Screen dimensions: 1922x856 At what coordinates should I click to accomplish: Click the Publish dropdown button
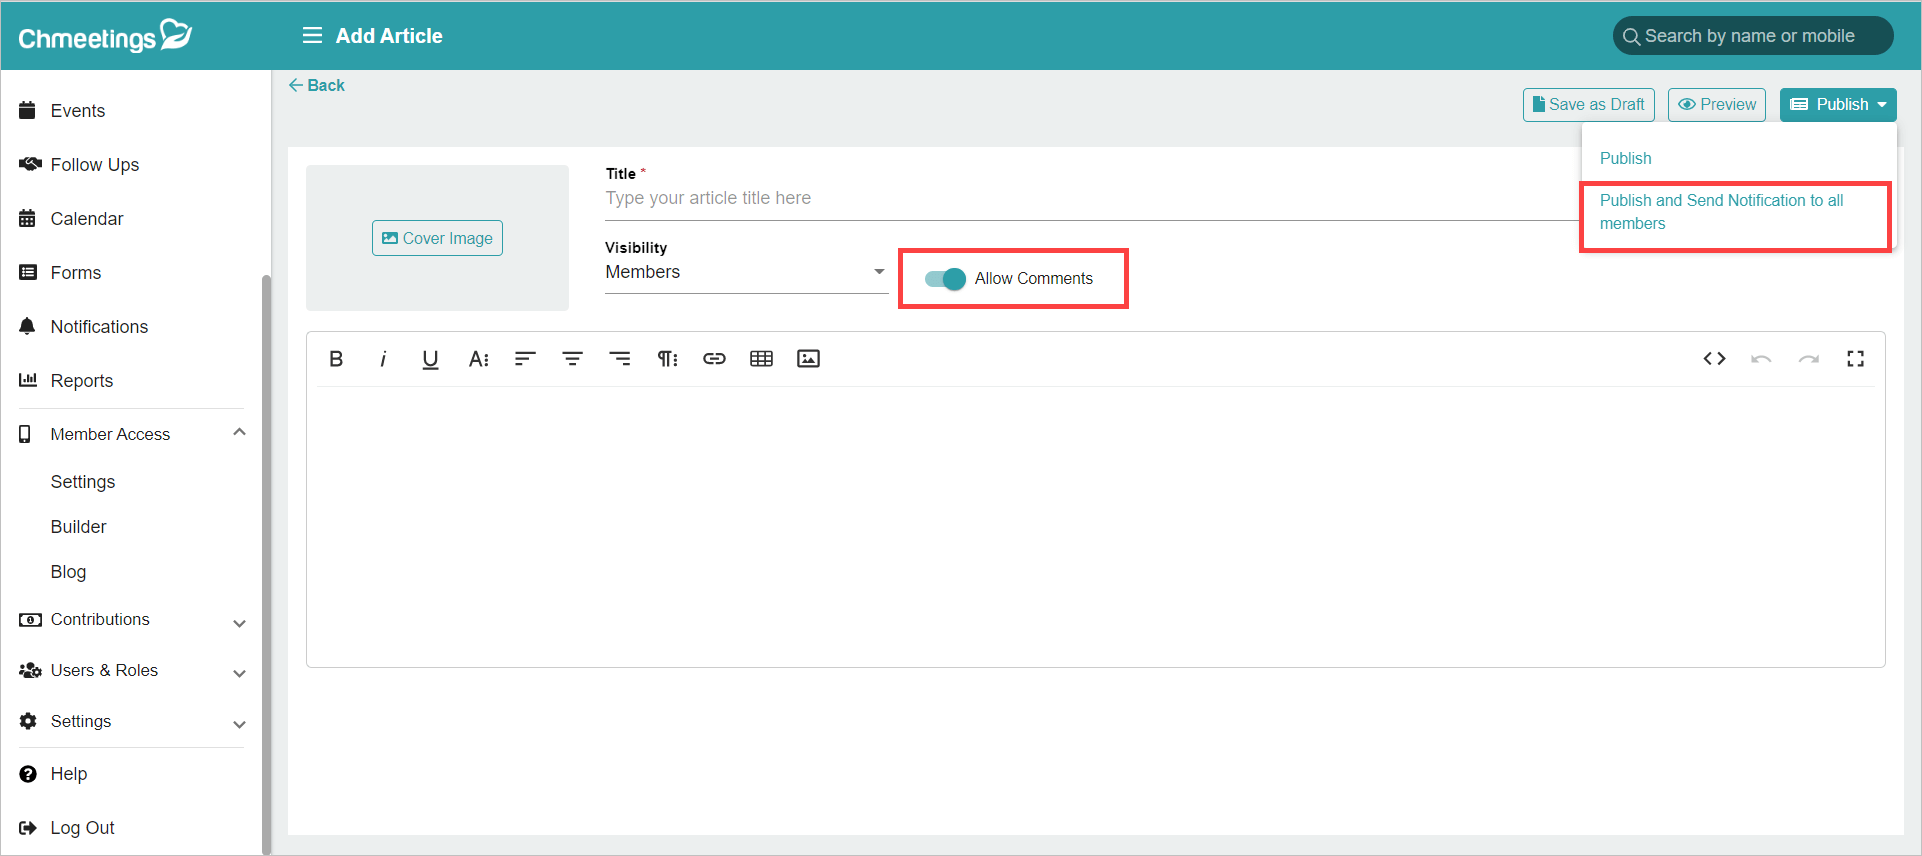click(1838, 105)
